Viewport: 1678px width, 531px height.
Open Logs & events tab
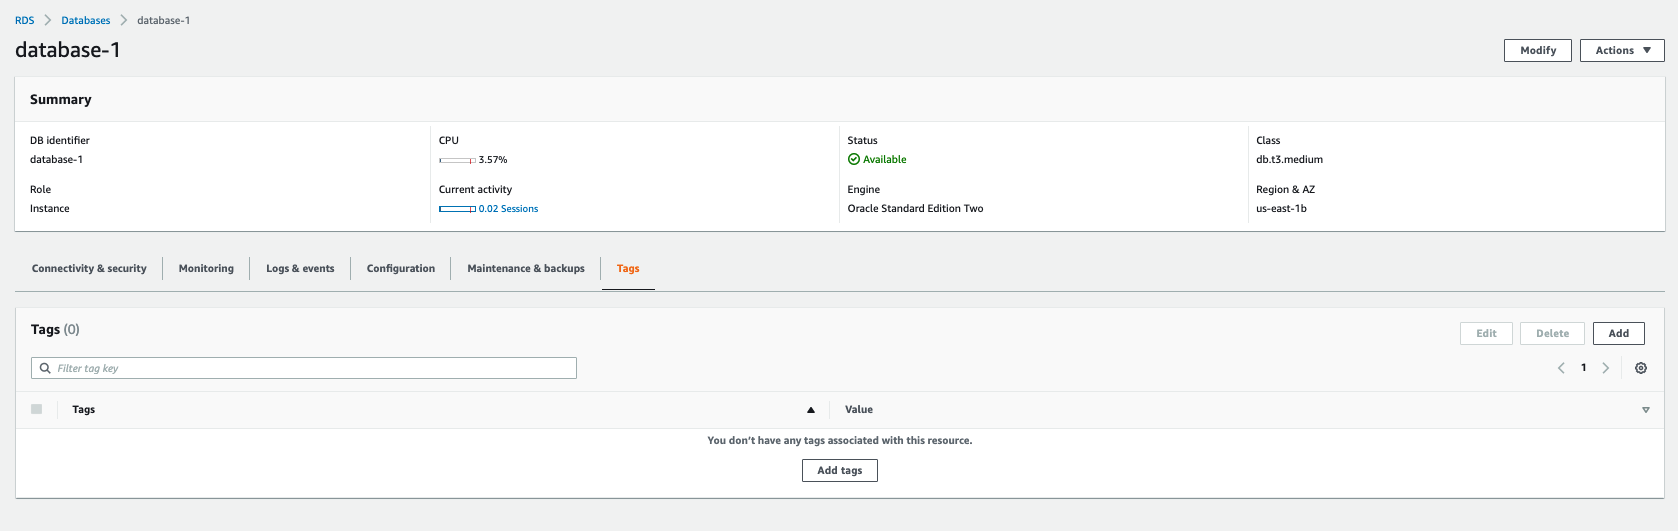(300, 268)
